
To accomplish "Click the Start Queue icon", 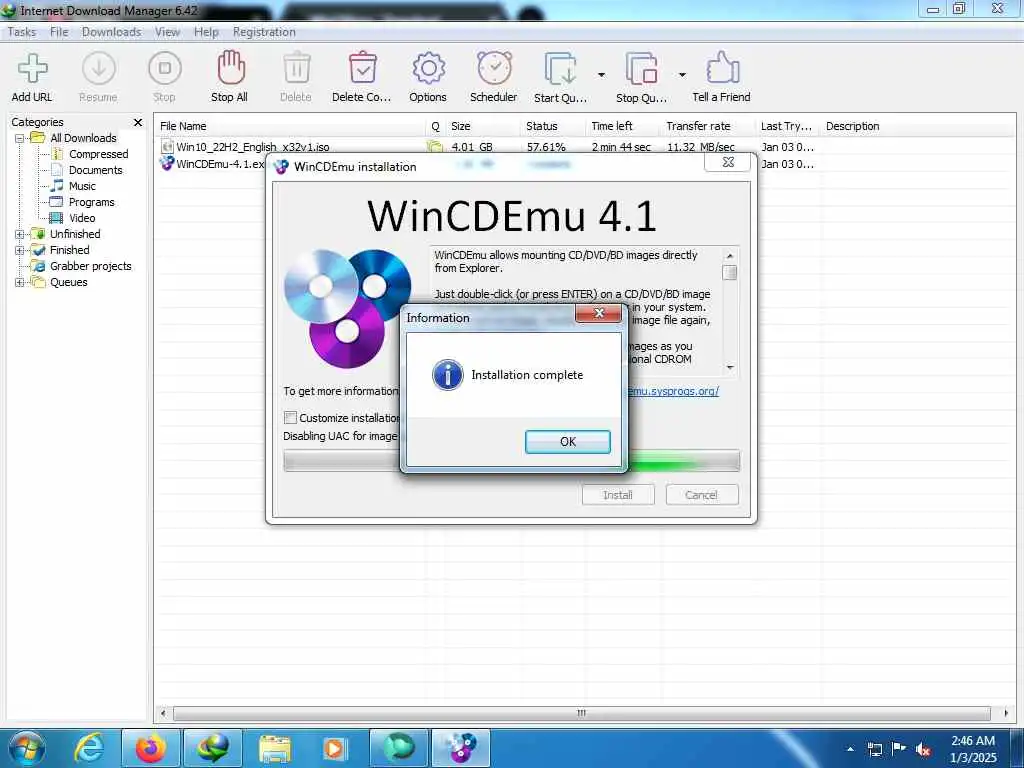I will tap(561, 69).
